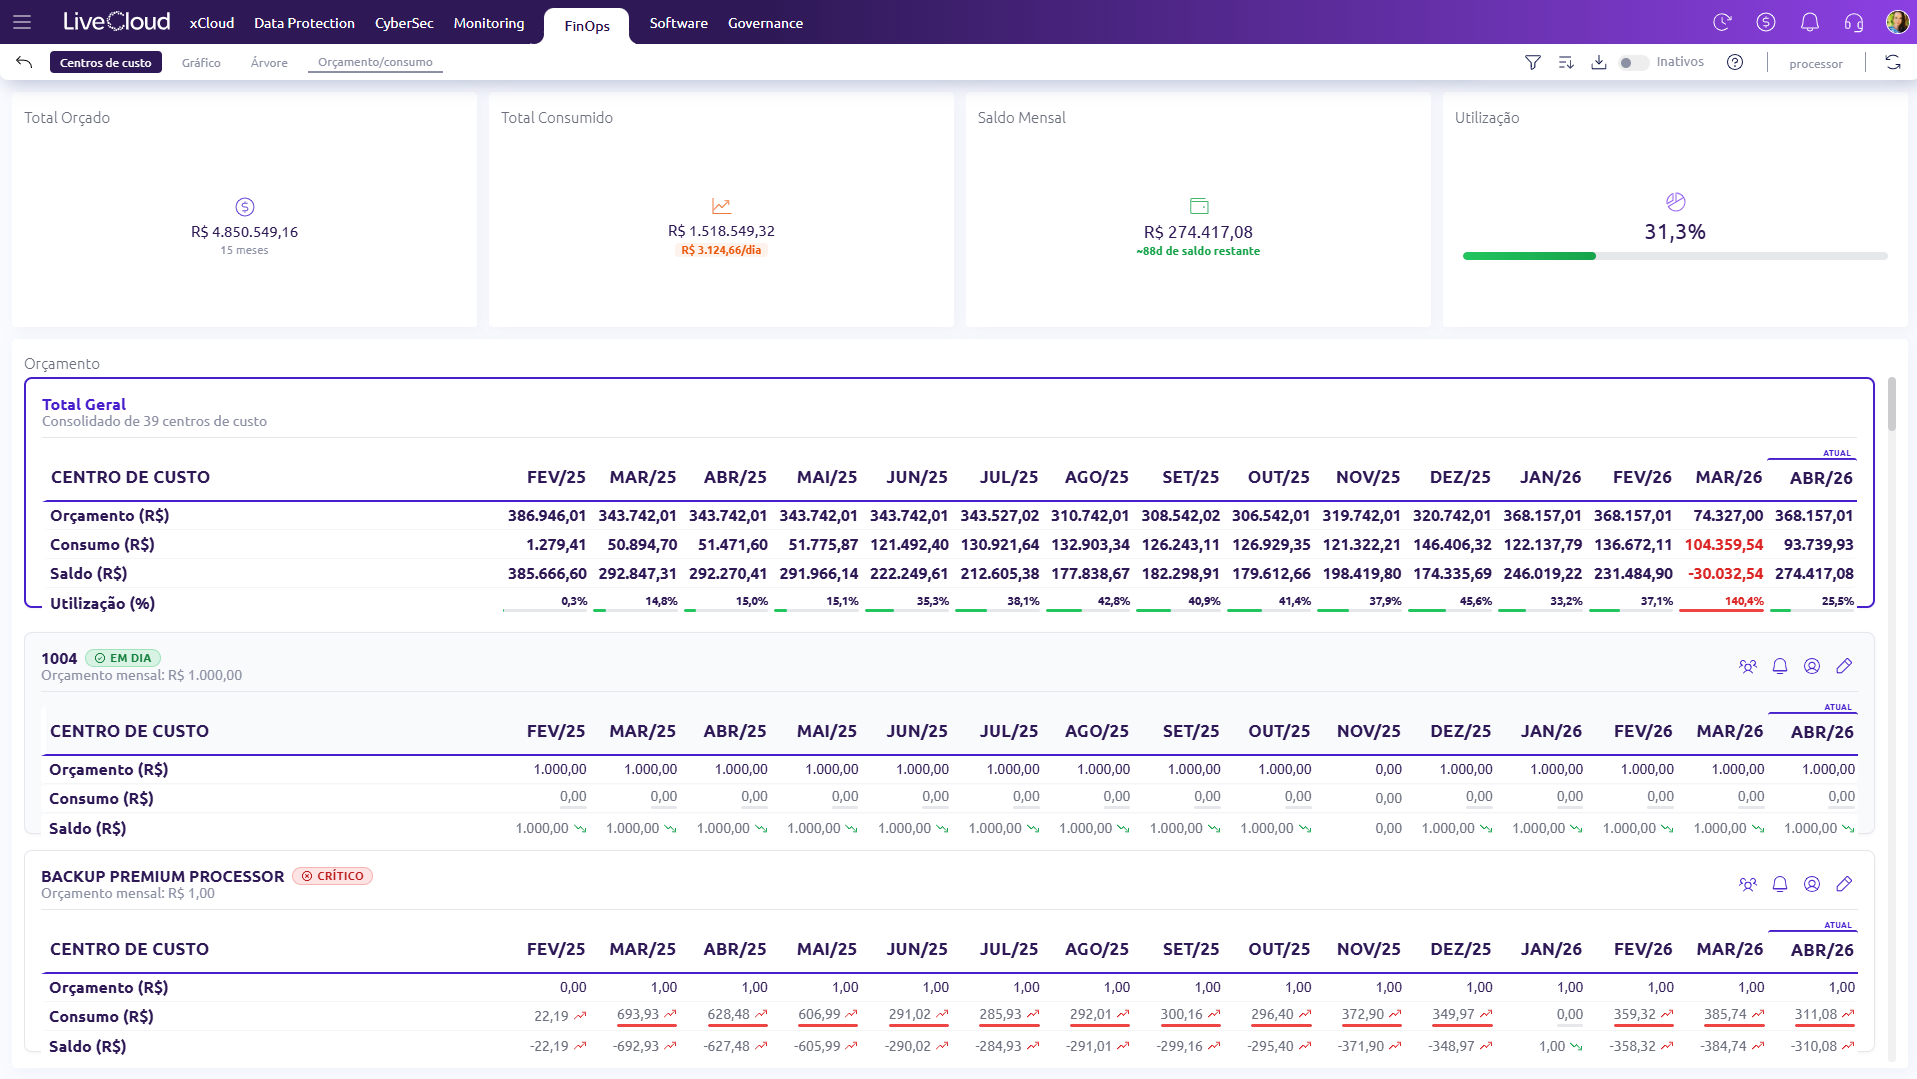The height and width of the screenshot is (1079, 1917).
Task: Click the Utilização progress bar
Action: tap(1675, 256)
